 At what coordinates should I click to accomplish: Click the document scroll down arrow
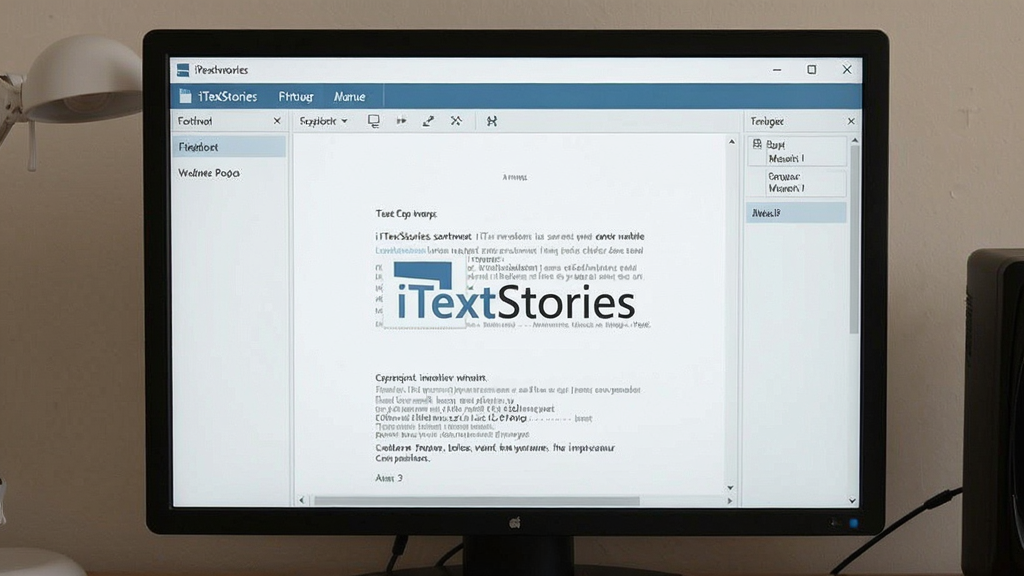[x=730, y=488]
